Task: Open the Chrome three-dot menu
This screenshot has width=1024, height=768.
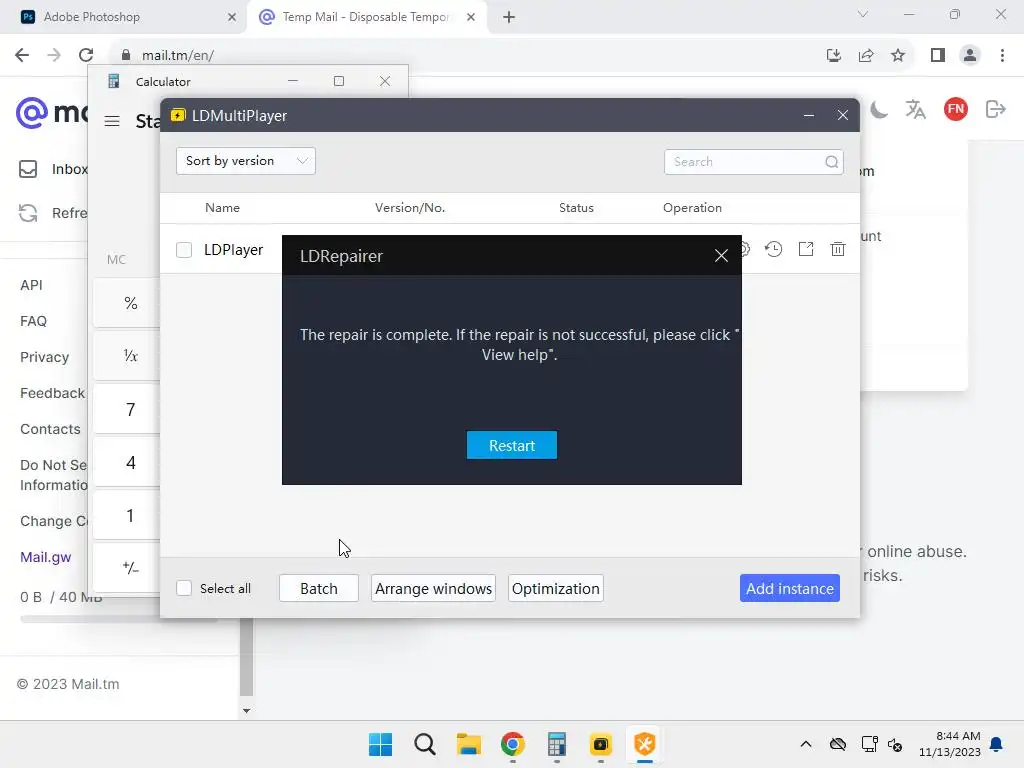Action: click(x=1002, y=55)
